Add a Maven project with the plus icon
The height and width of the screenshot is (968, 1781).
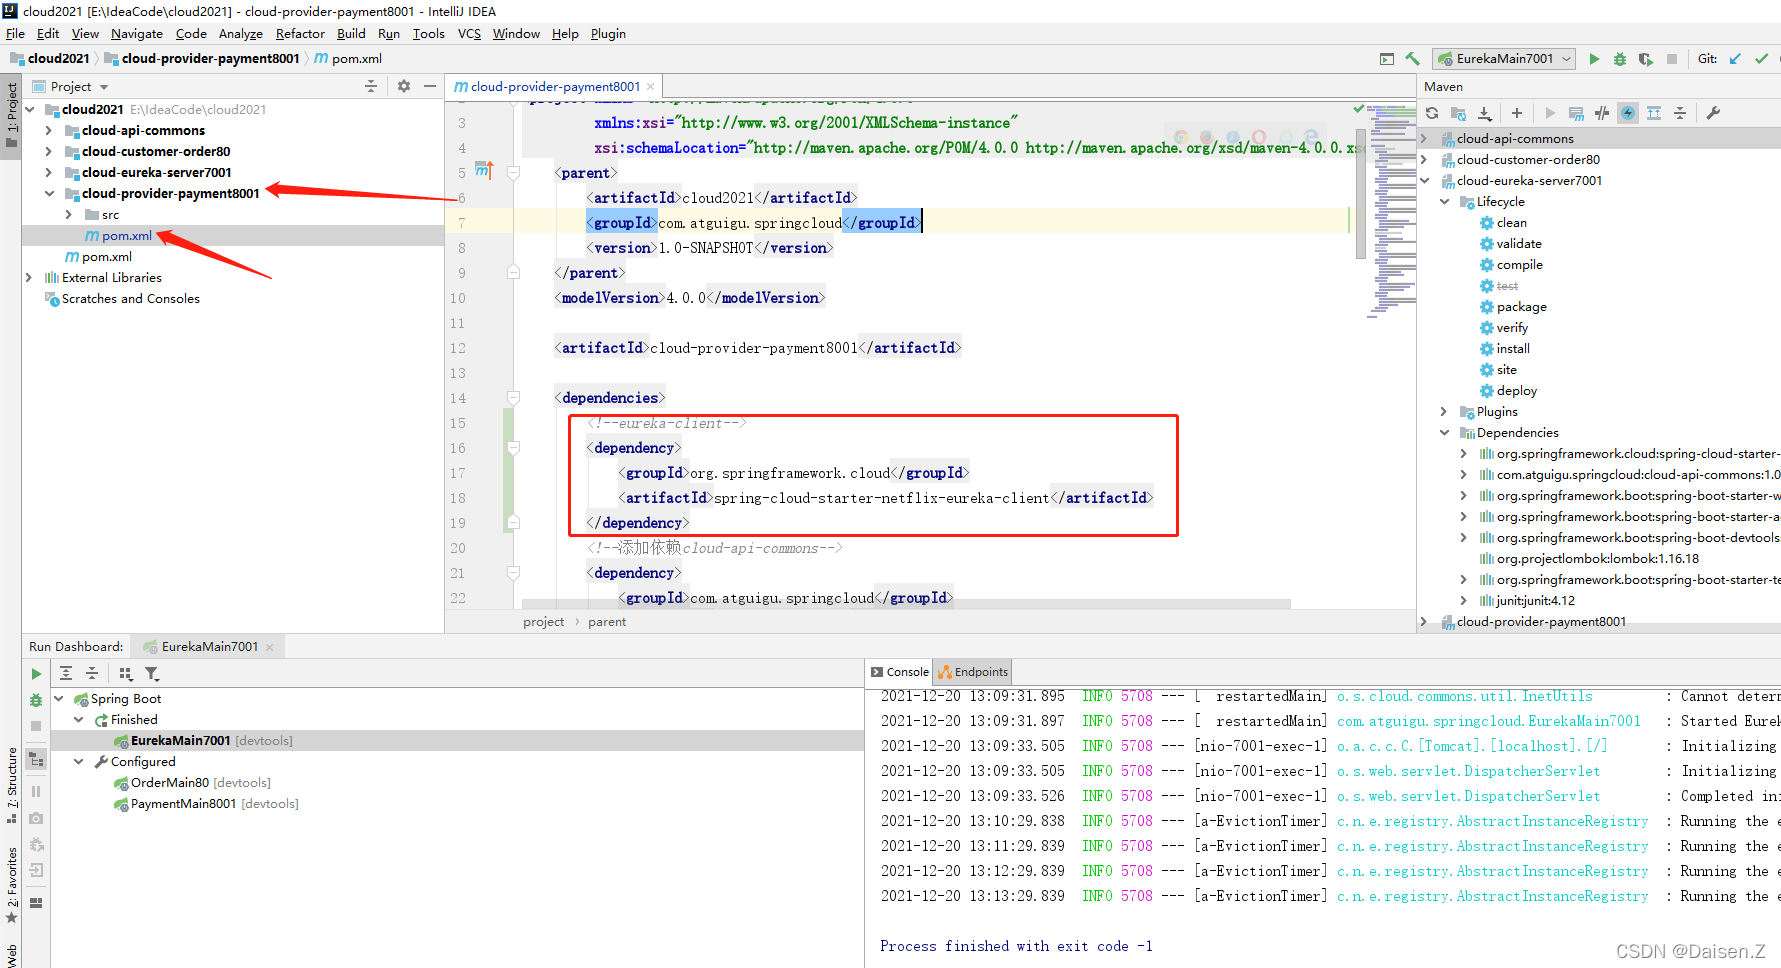point(1517,113)
